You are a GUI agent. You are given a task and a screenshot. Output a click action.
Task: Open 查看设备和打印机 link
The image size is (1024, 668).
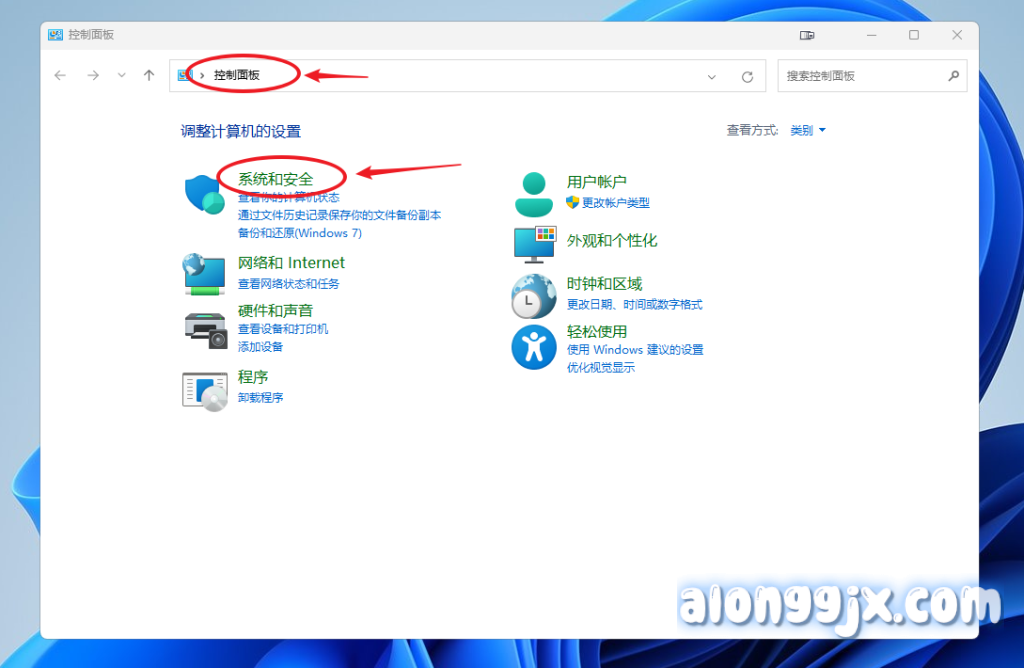coord(283,329)
